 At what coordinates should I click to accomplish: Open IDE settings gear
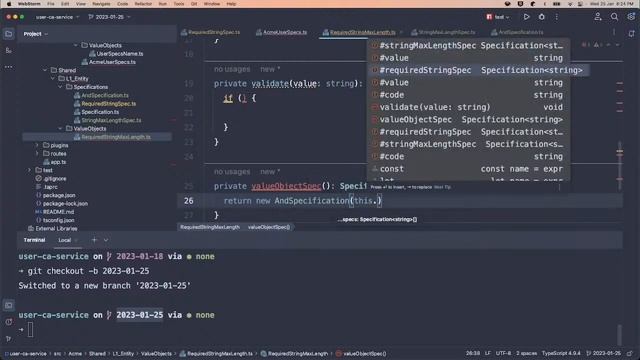[x=631, y=17]
